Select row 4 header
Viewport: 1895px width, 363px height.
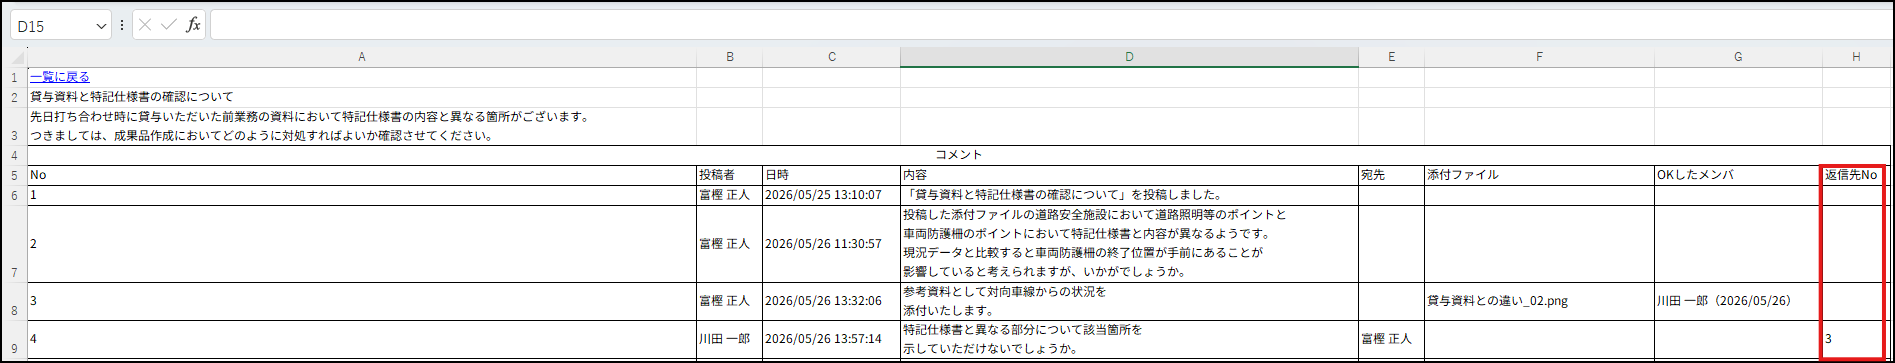pyautogui.click(x=14, y=156)
